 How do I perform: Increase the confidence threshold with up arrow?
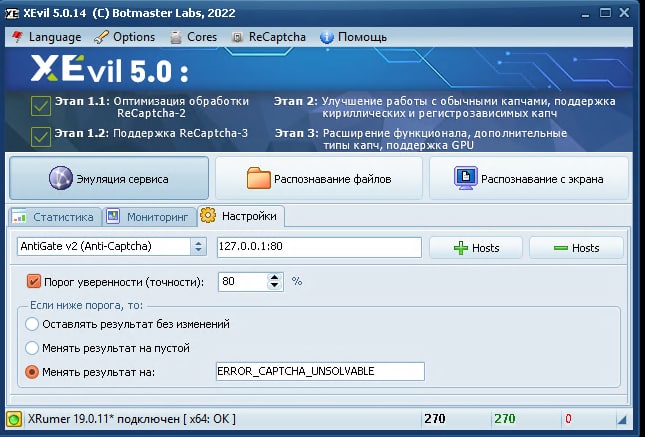274,277
